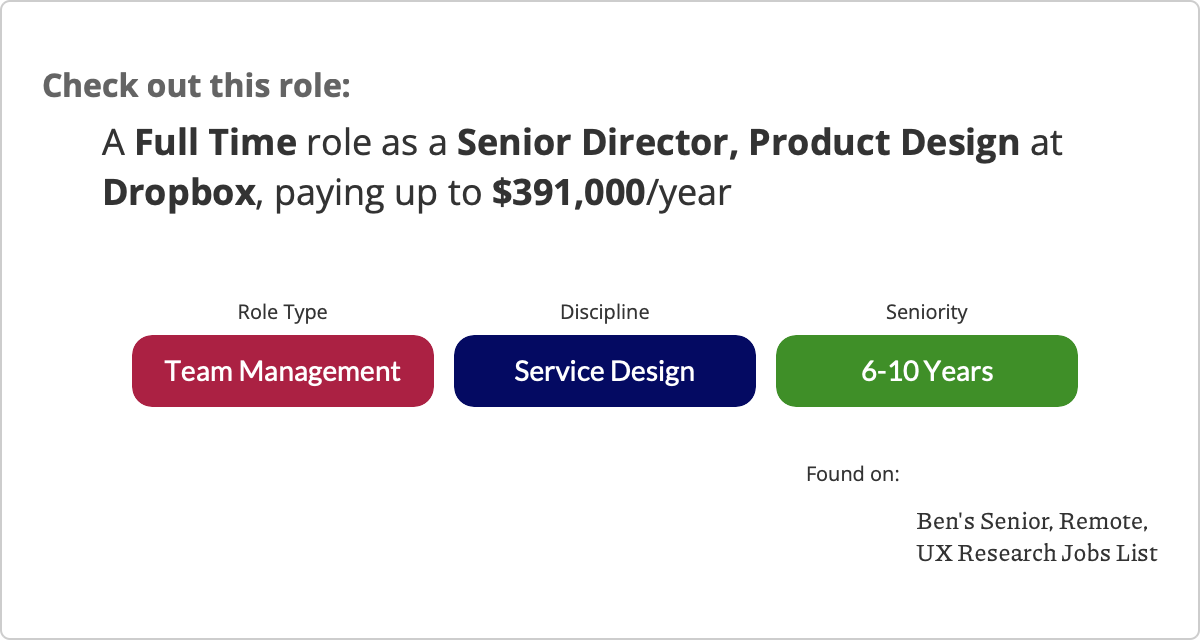Select the navy Service Design badge
The width and height of the screenshot is (1200, 640).
pos(604,371)
